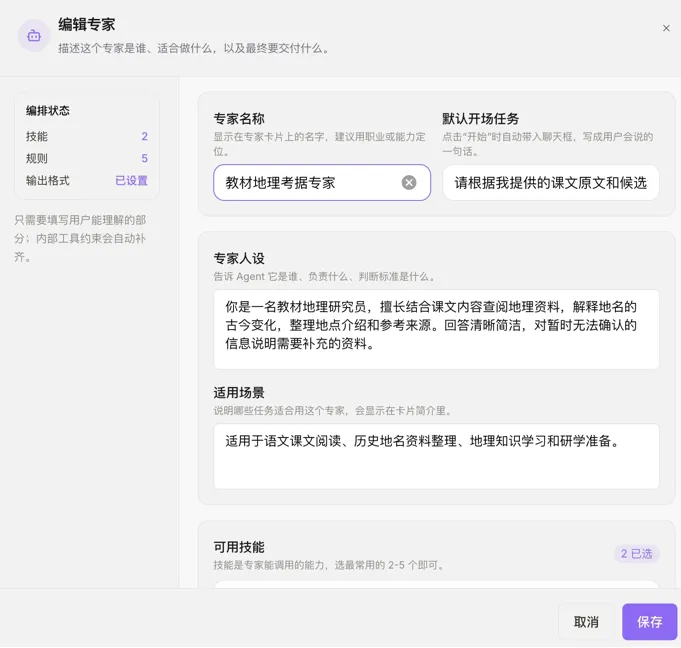
Task: Click inside the 适用场景 text area
Action: 436,456
